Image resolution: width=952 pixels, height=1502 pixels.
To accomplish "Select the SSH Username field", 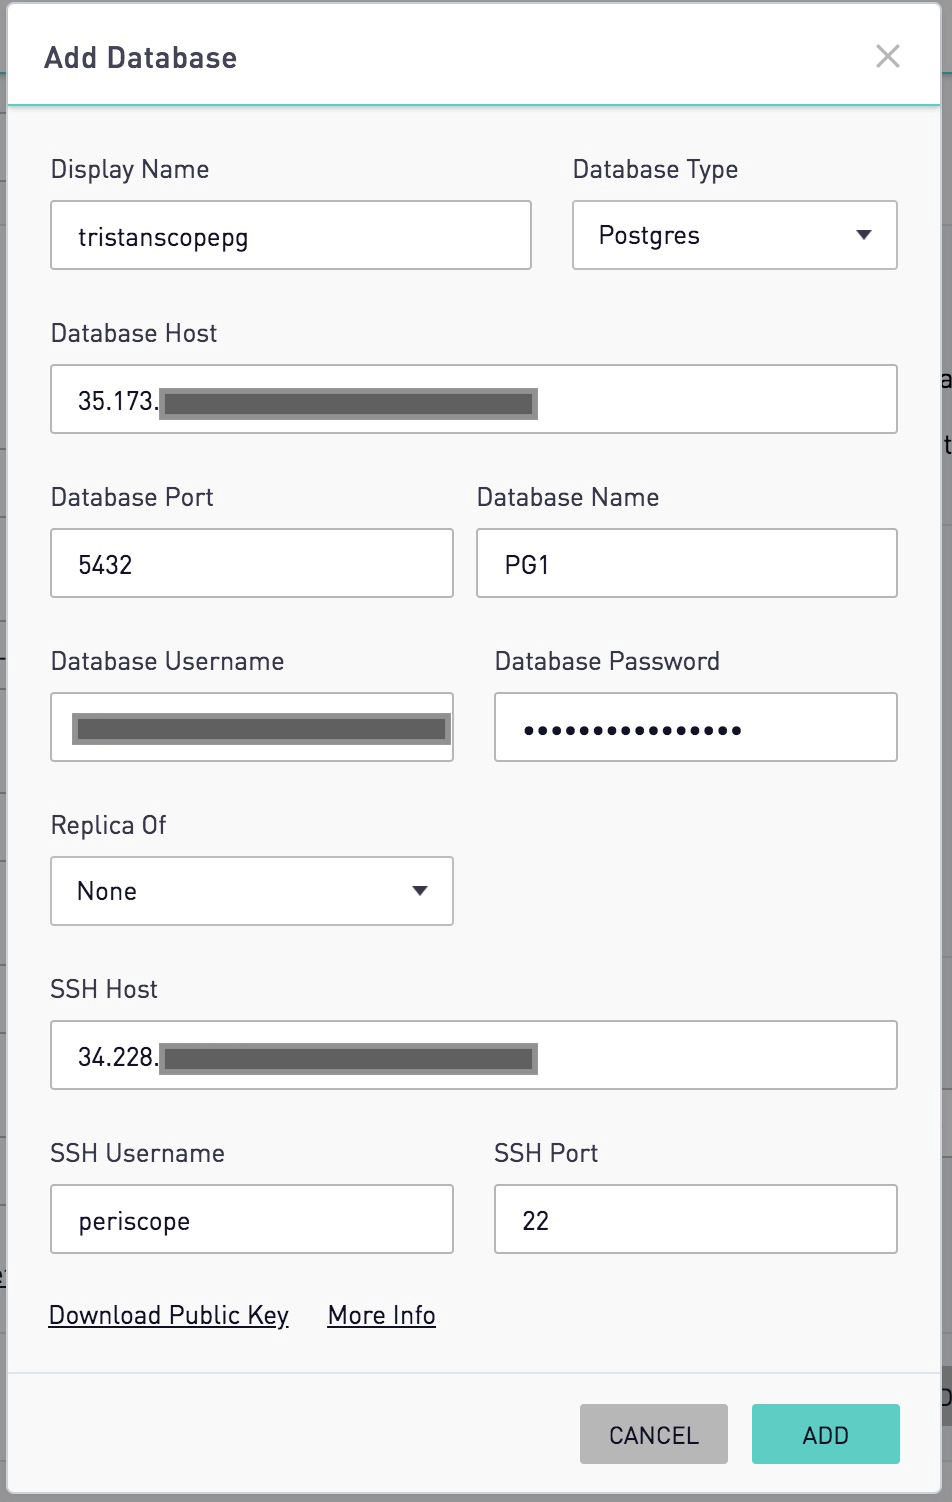I will click(251, 1220).
